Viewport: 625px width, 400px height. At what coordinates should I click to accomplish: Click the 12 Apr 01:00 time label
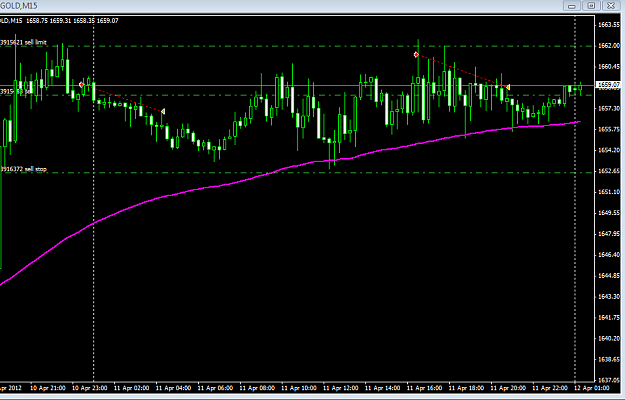[x=592, y=388]
